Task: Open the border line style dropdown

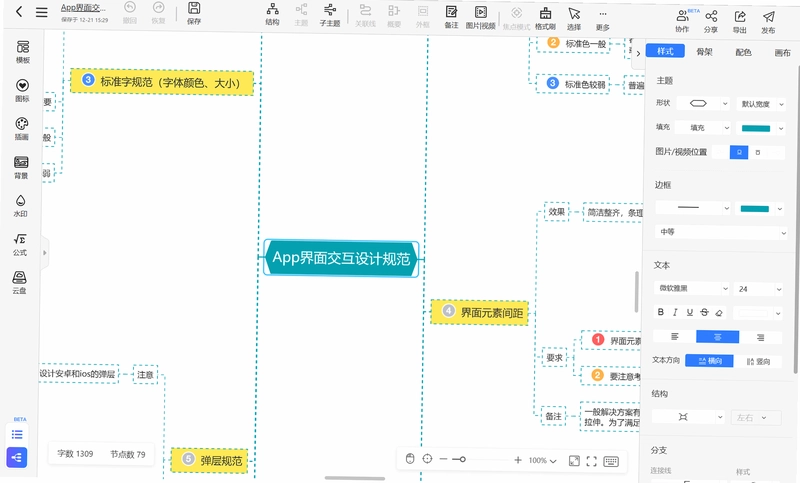Action: 693,208
